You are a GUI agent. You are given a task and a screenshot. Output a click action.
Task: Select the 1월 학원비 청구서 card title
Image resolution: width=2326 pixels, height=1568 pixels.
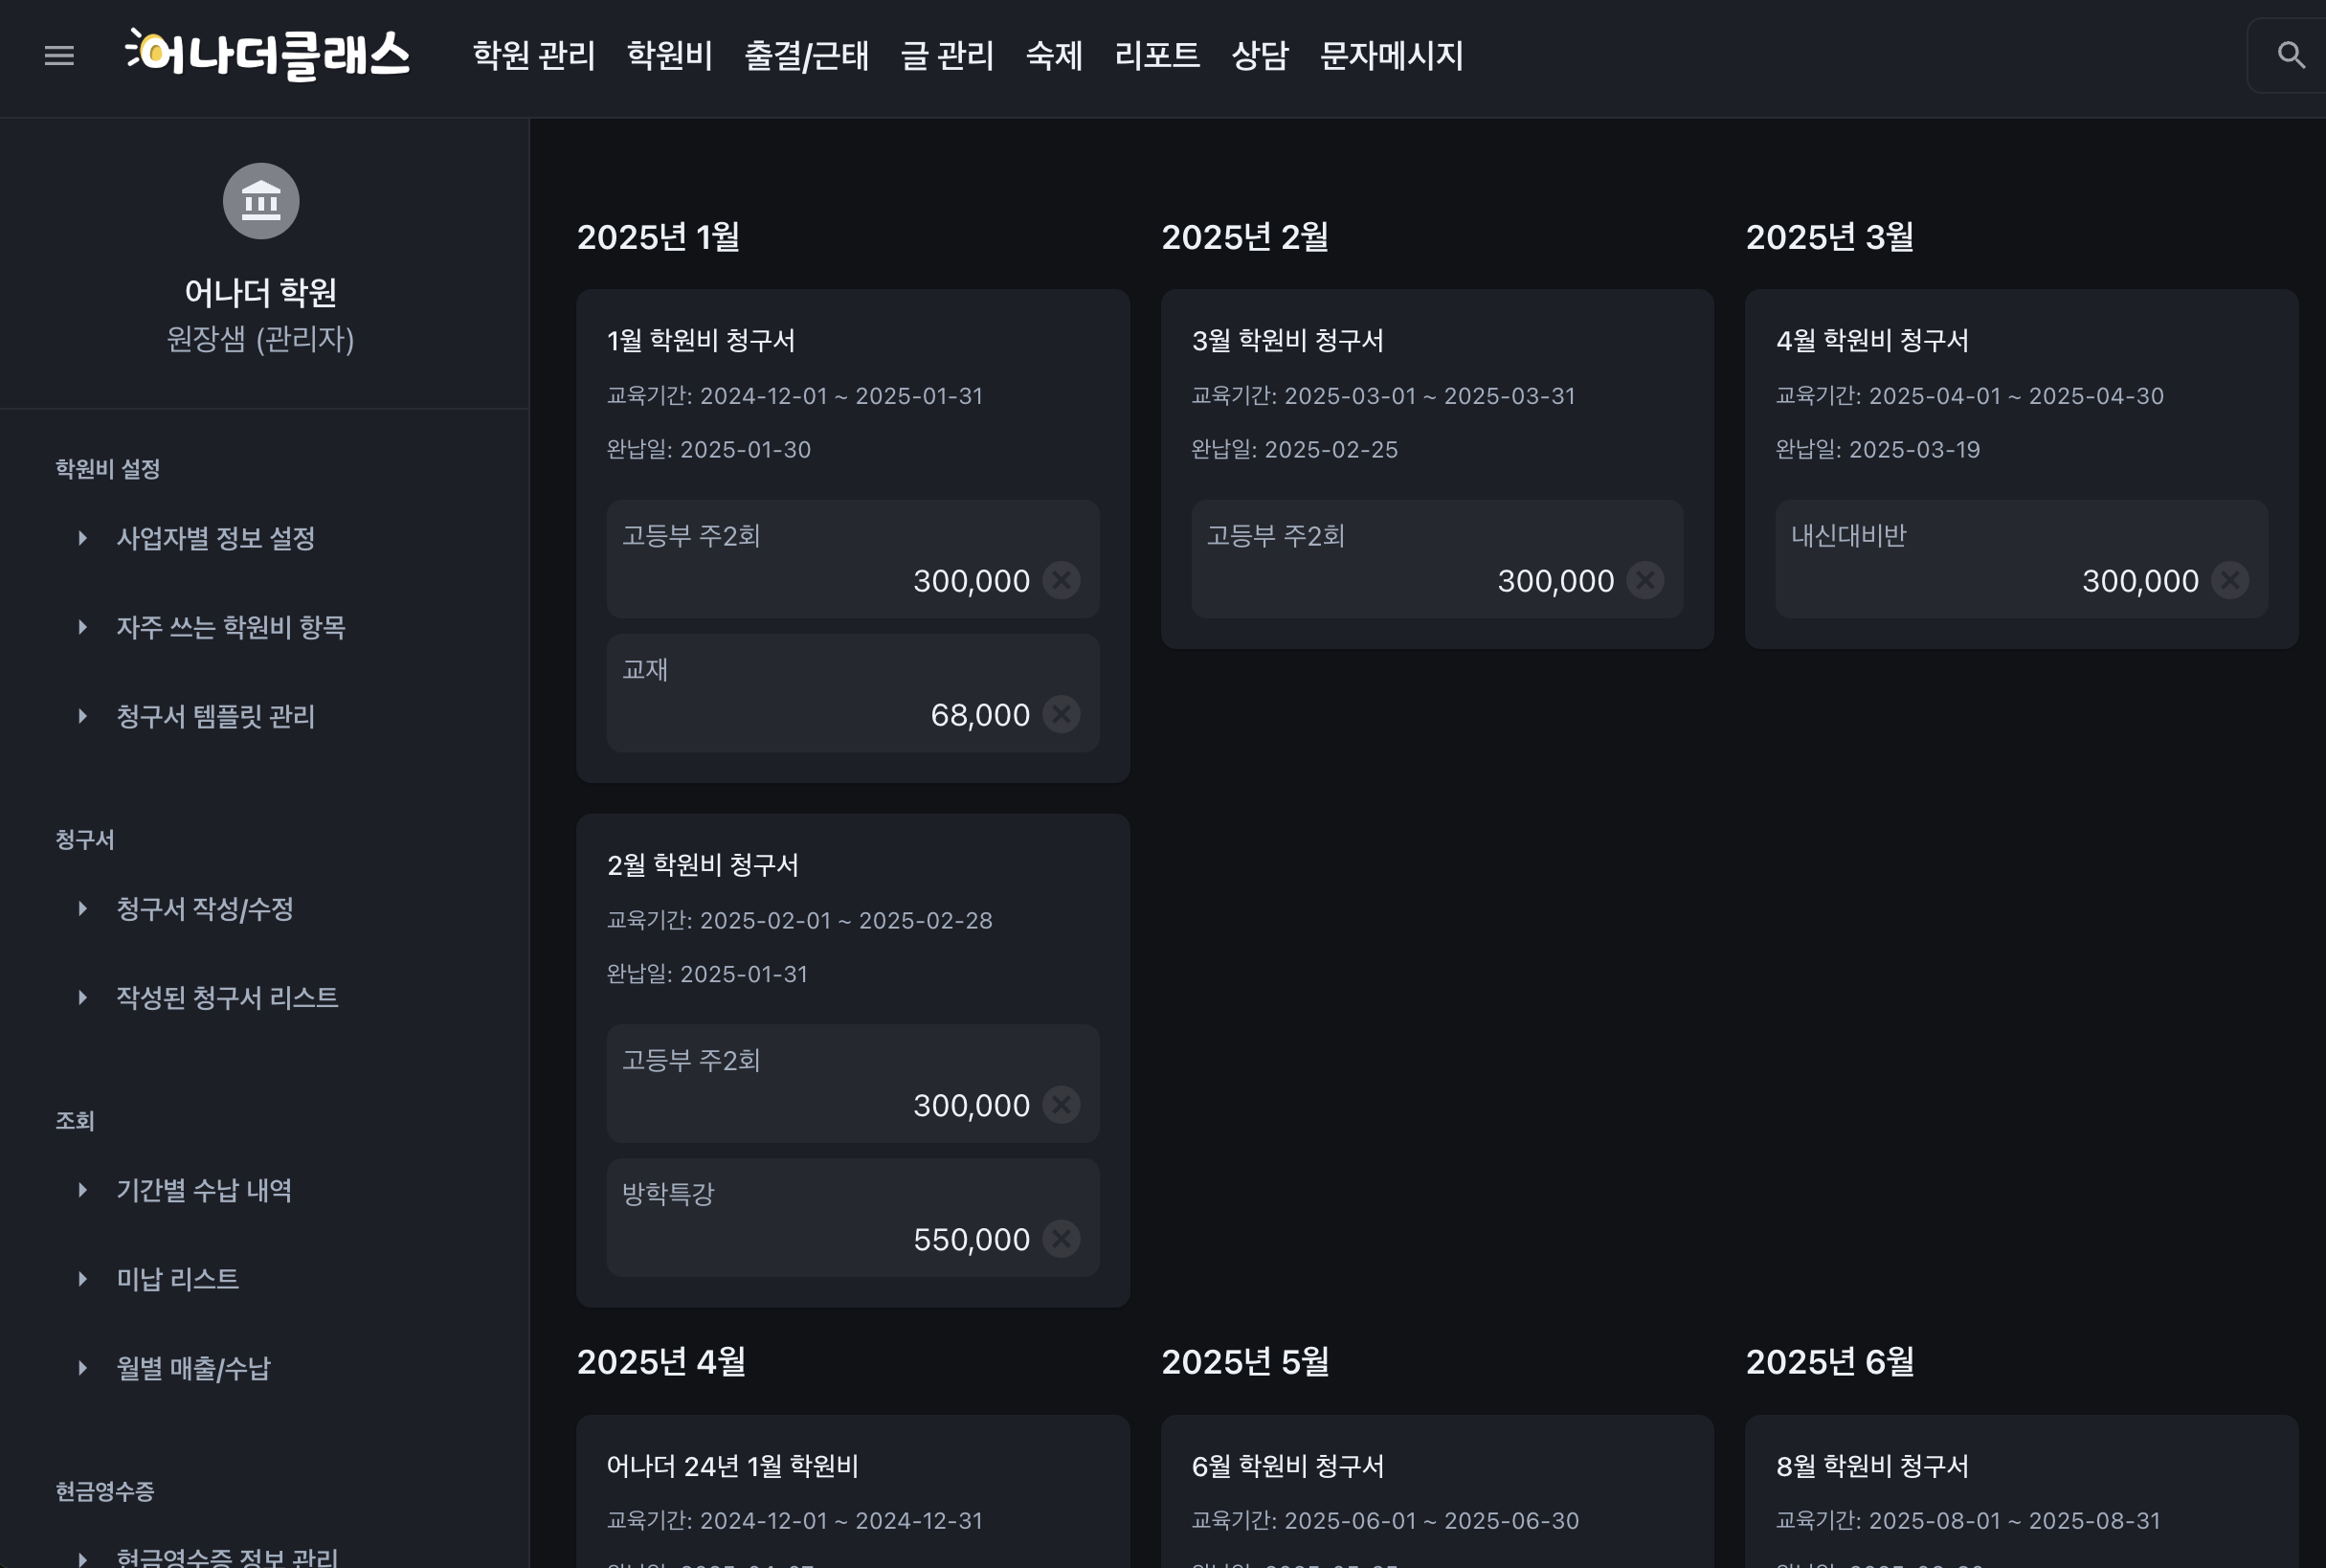pyautogui.click(x=701, y=341)
